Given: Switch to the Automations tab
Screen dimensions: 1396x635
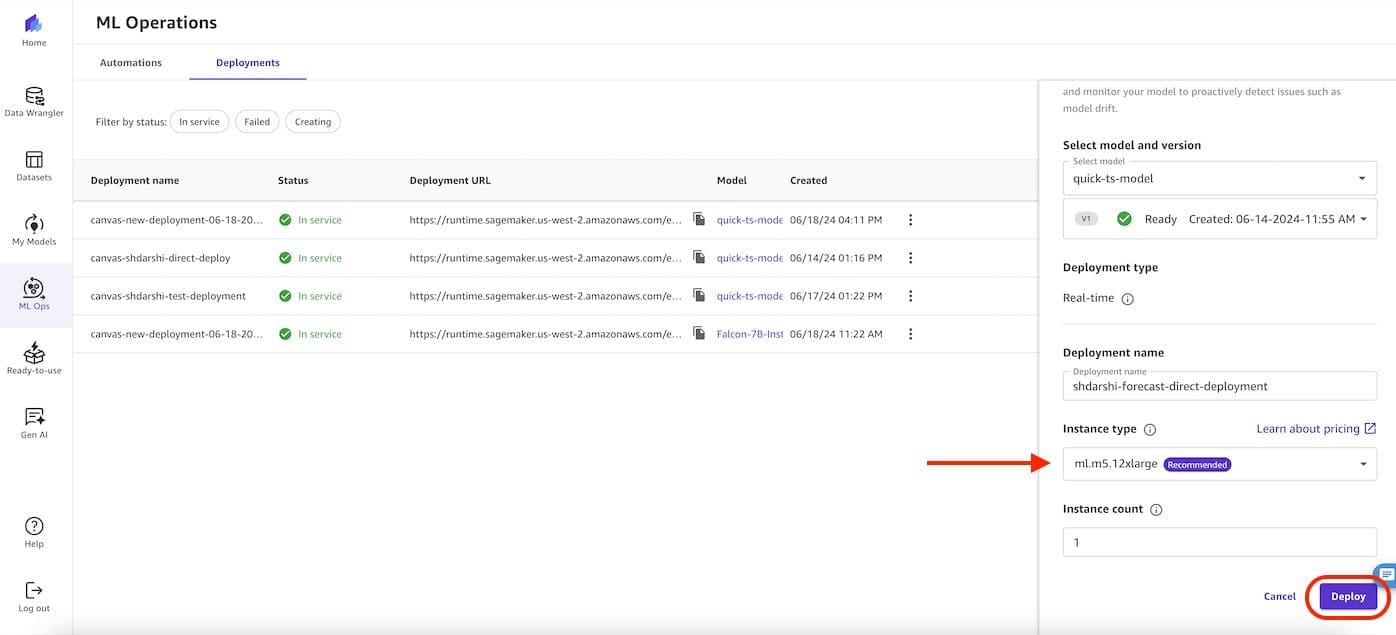Looking at the screenshot, I should (130, 62).
